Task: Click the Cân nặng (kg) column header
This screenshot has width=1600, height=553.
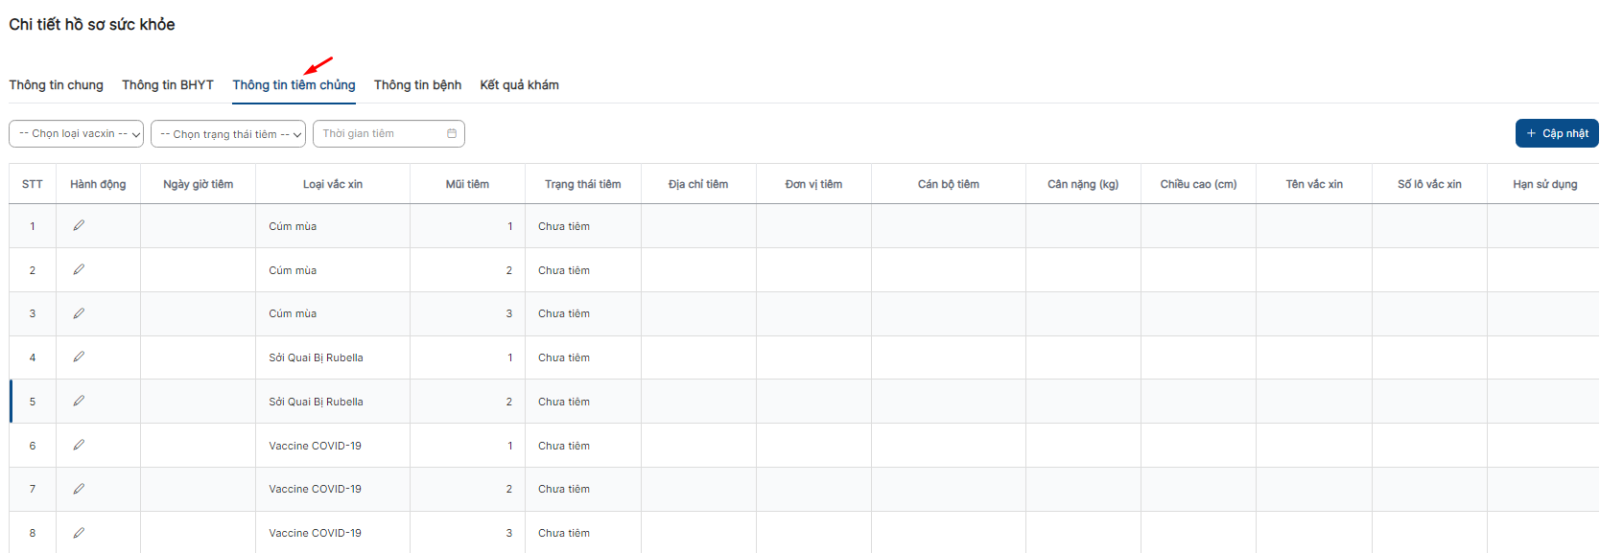Action: [x=1083, y=184]
